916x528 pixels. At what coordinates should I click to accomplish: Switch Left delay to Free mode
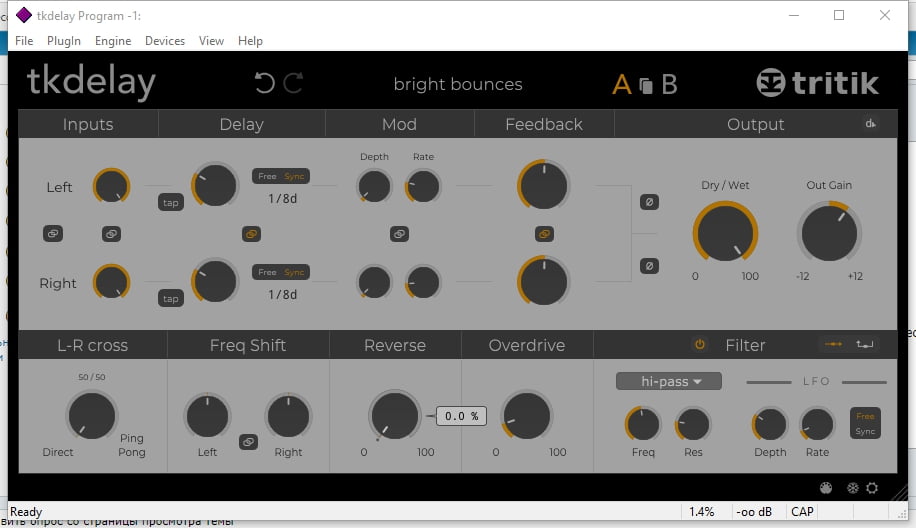pos(267,176)
